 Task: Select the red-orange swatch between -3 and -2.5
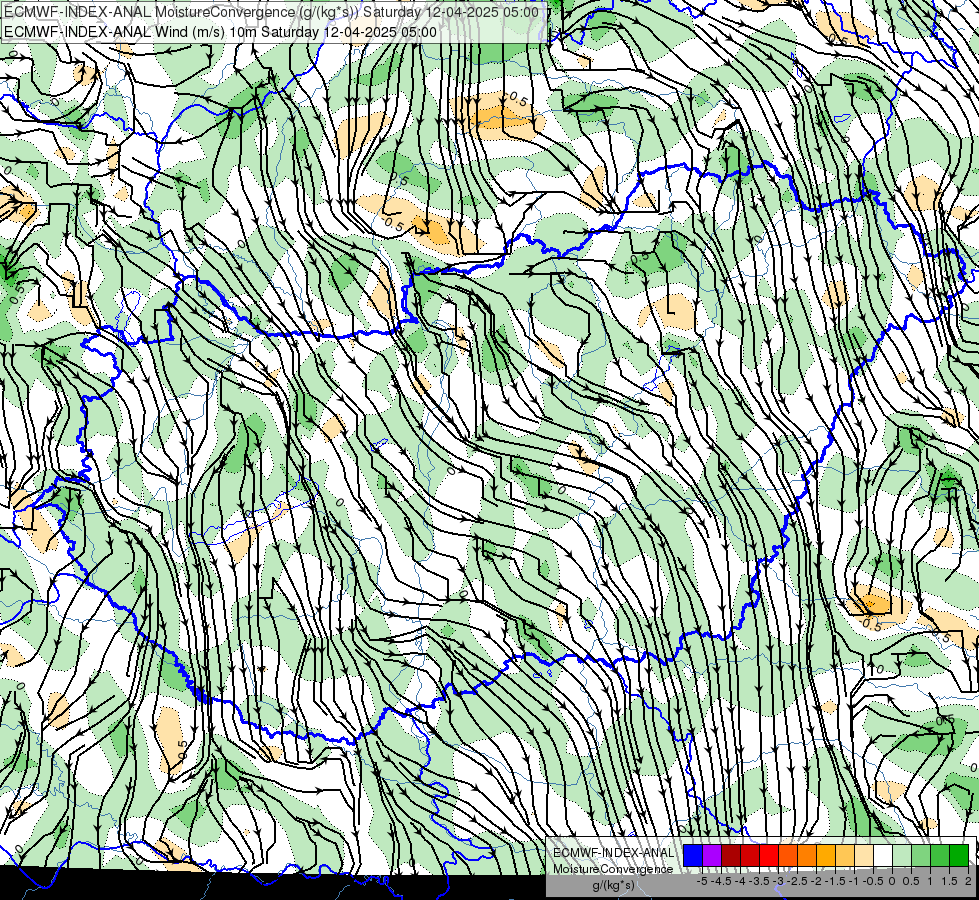788,855
